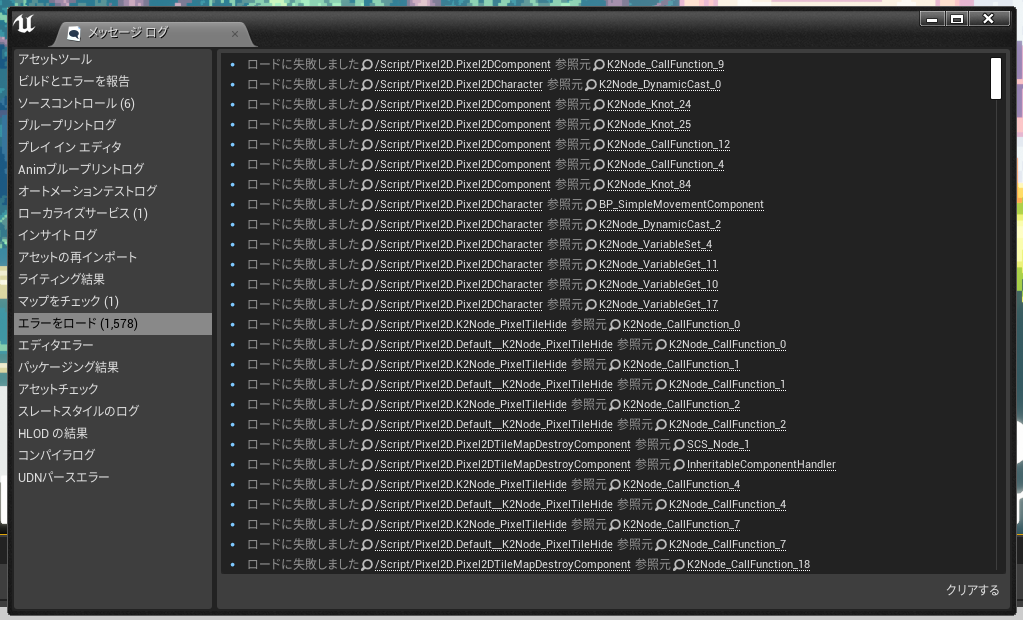1023x620 pixels.
Task: Open K2Node_CallFunction_9 link
Action: pyautogui.click(x=665, y=65)
